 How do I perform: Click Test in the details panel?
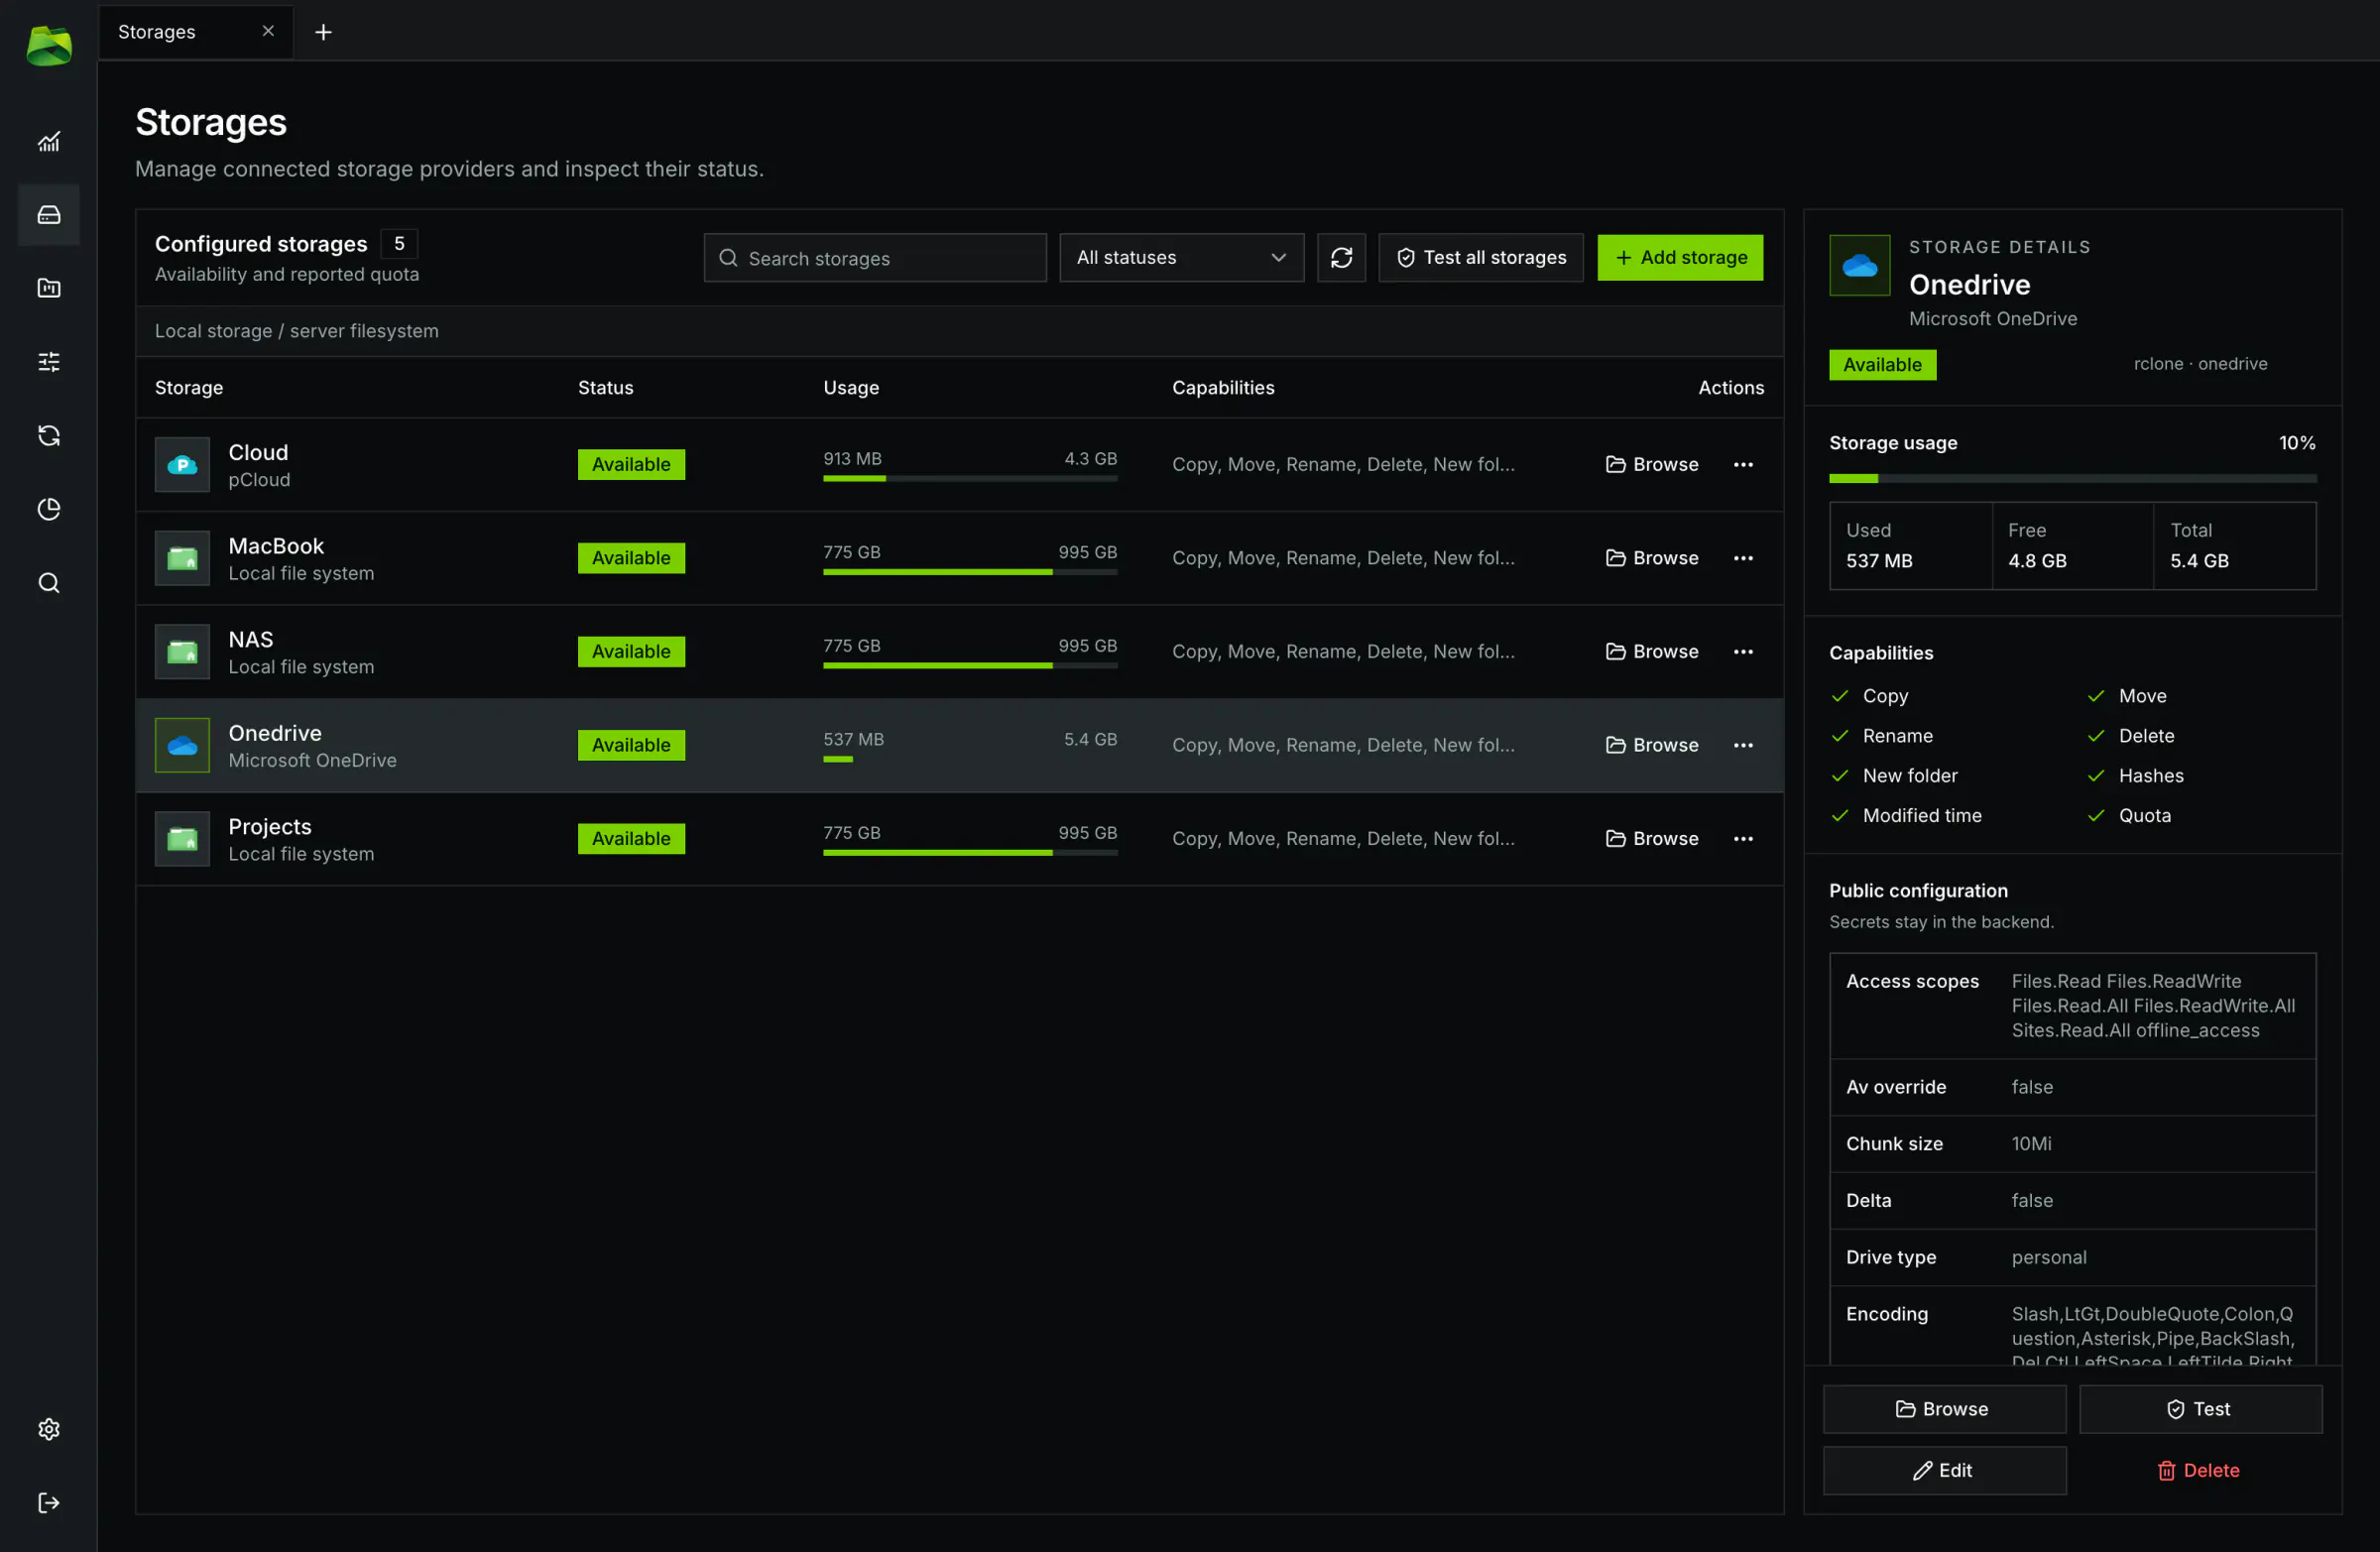click(2200, 1409)
